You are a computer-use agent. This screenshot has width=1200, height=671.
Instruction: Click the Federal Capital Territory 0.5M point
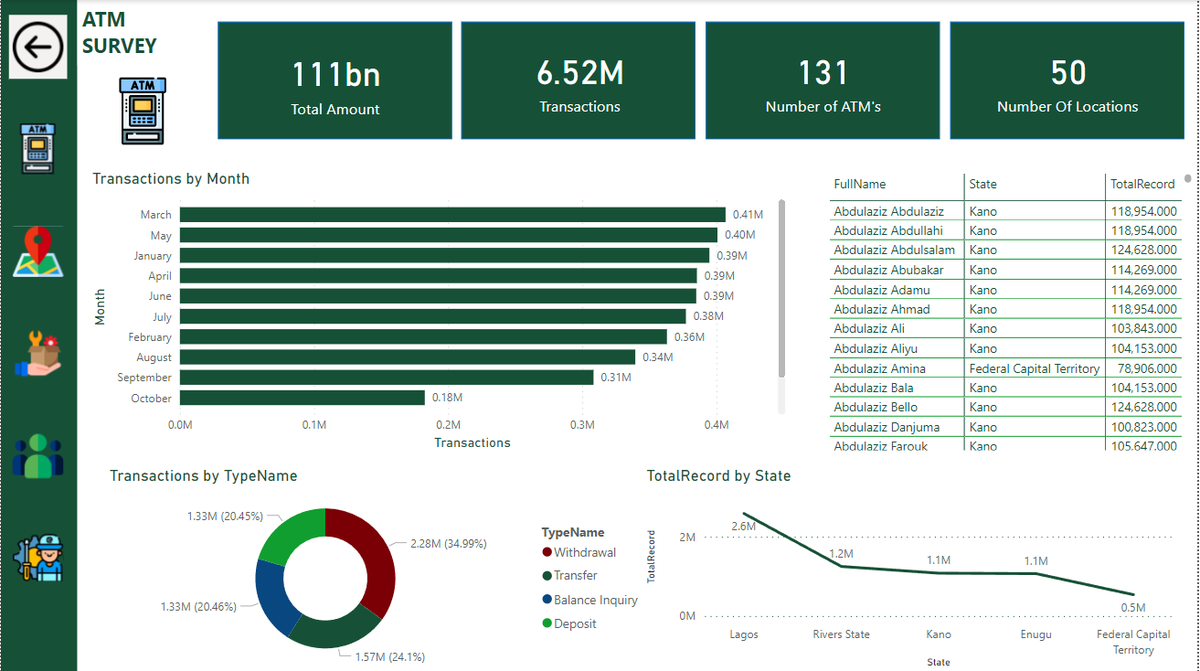1133,595
